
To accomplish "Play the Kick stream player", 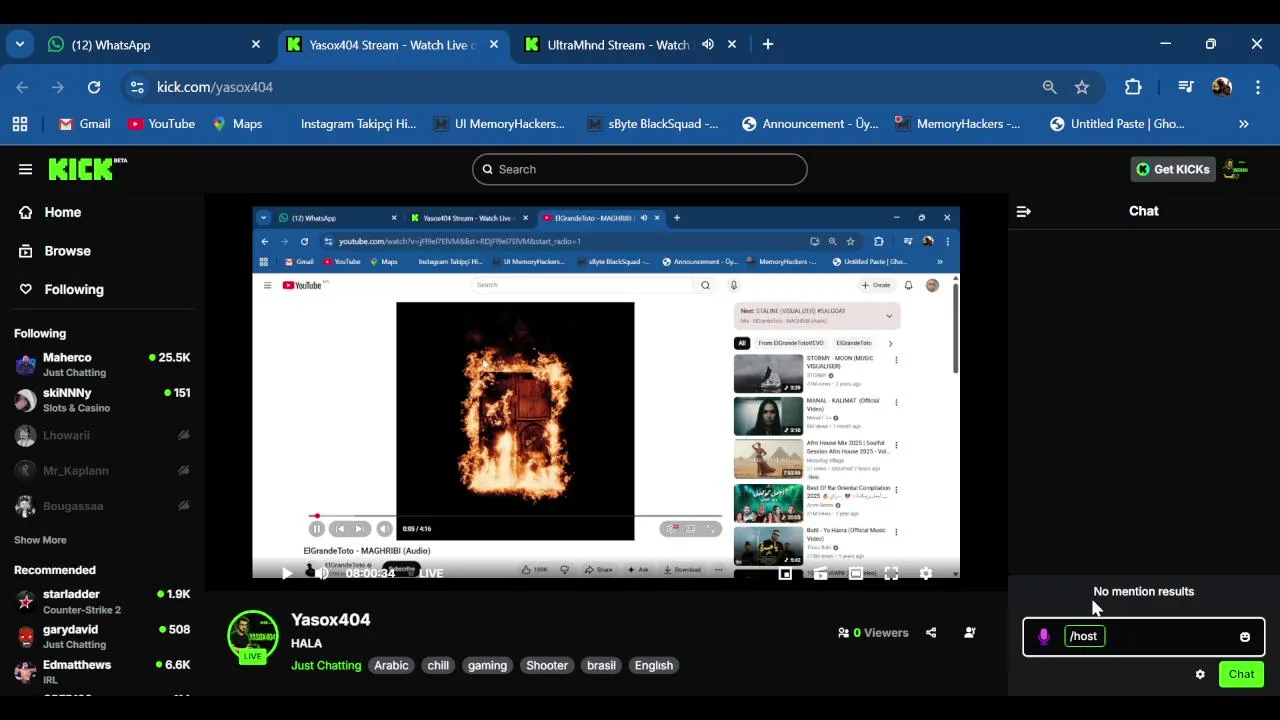I will tap(287, 573).
